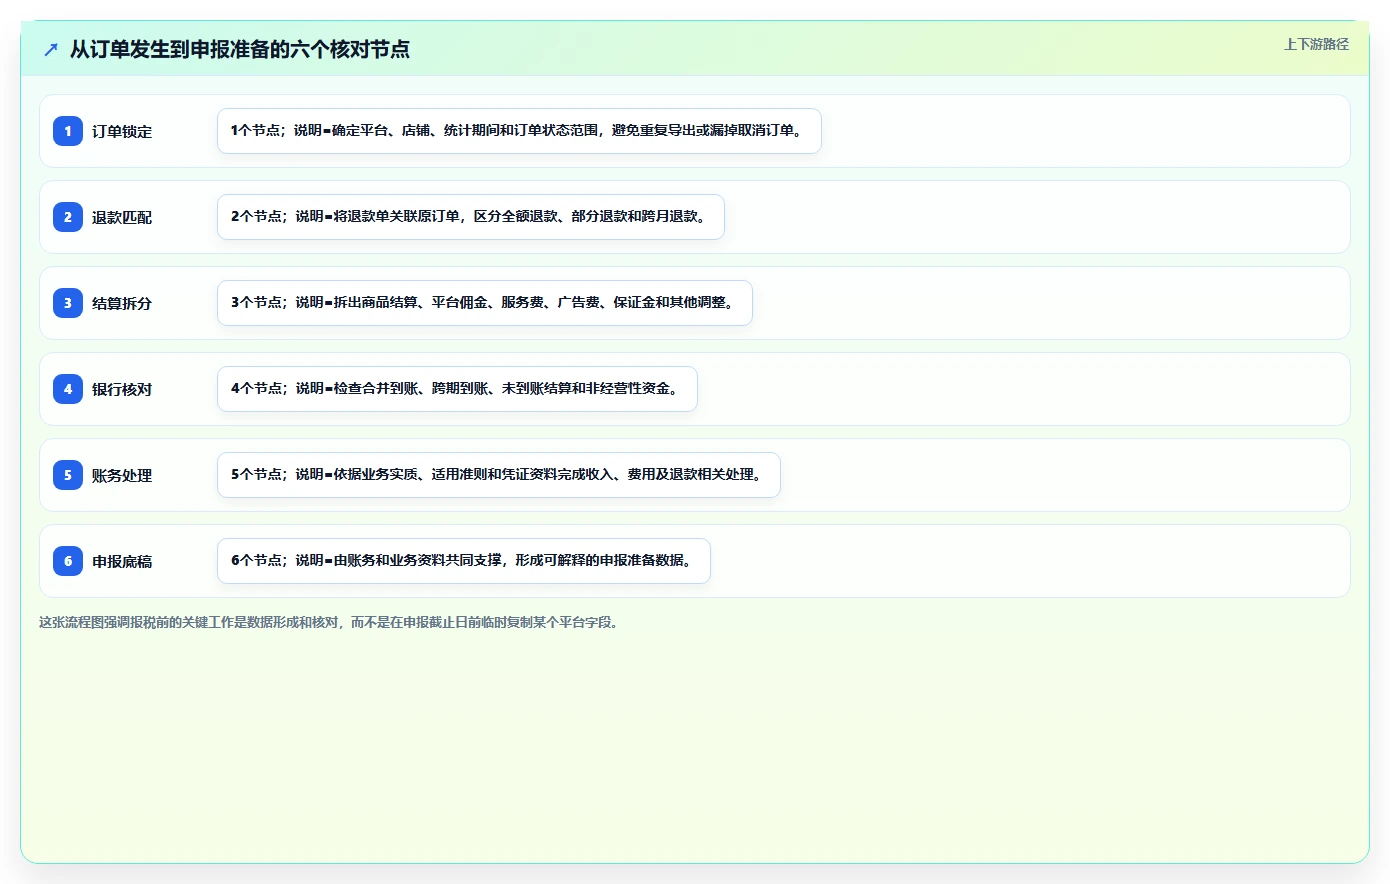The image size is (1390, 884).
Task: Select the 申报底稿 step label
Action: pyautogui.click(x=122, y=562)
